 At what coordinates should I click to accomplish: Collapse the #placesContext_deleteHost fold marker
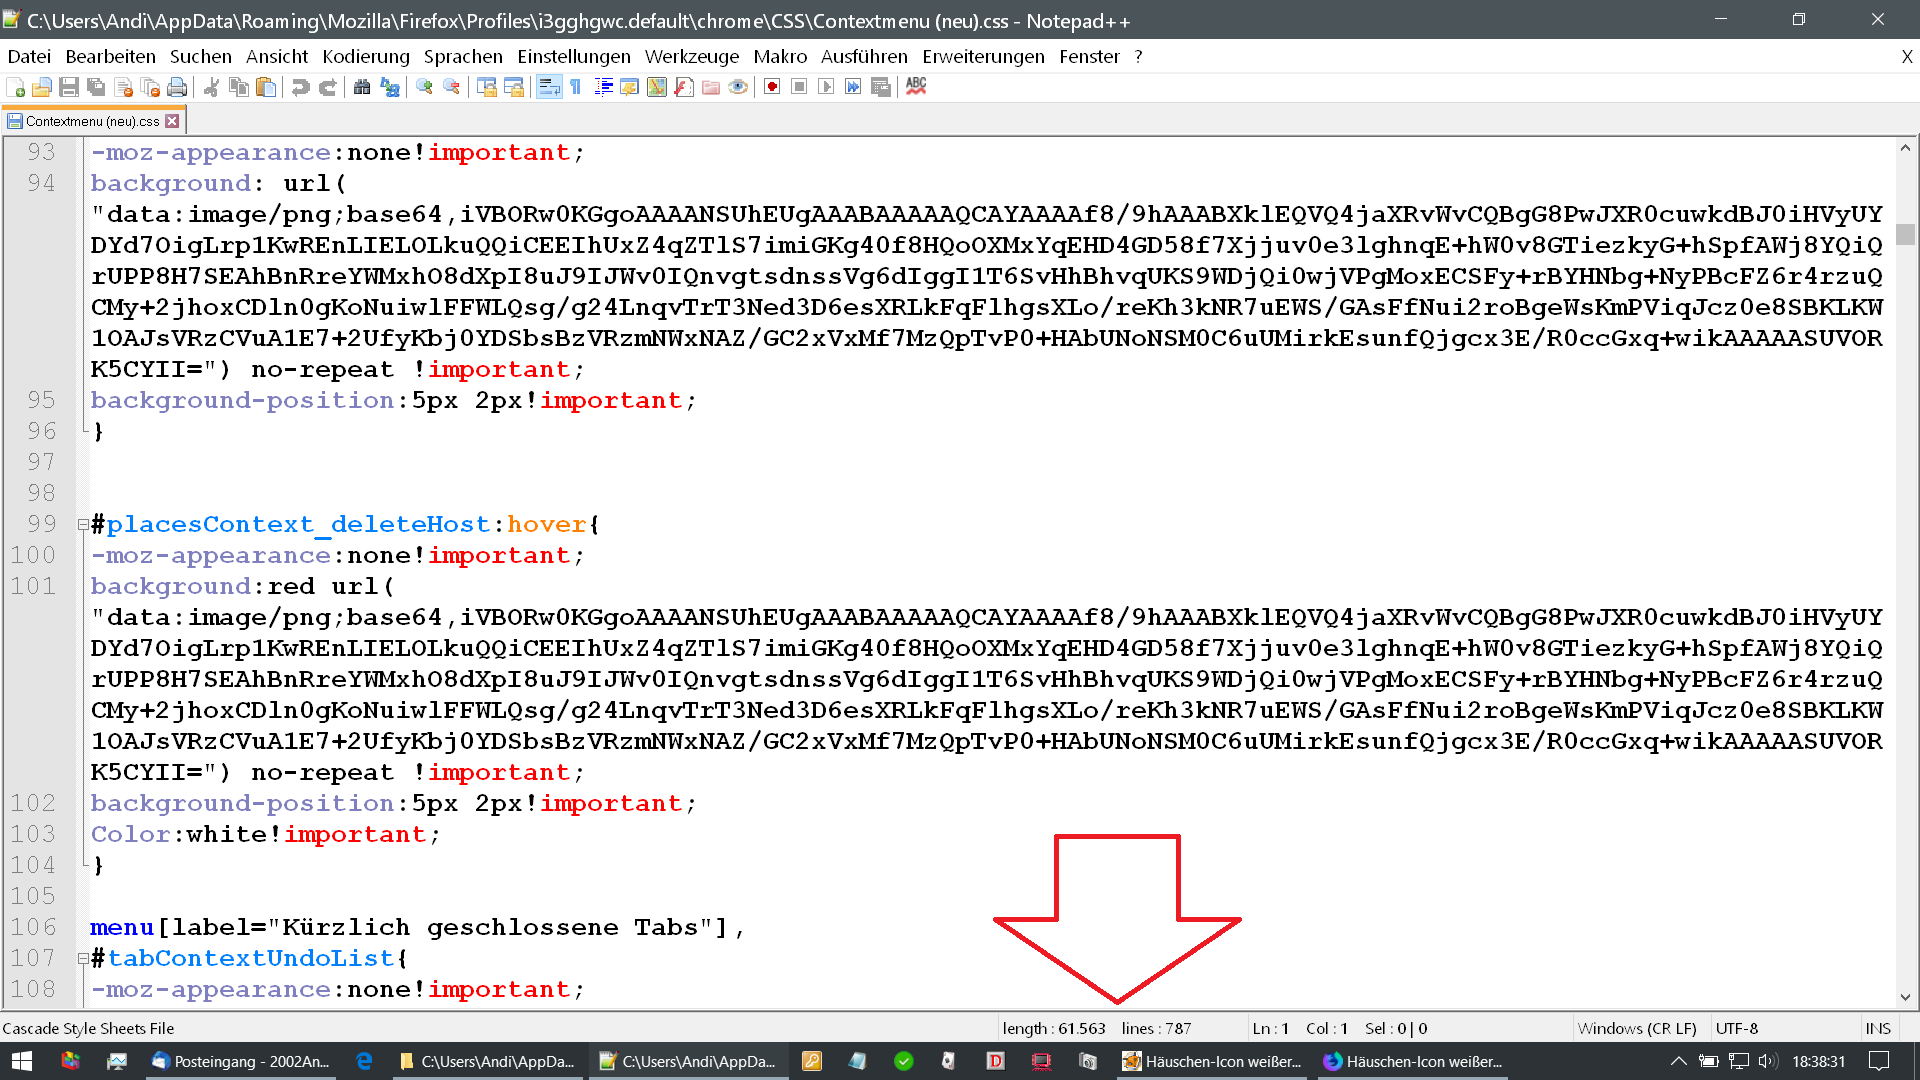(x=83, y=524)
